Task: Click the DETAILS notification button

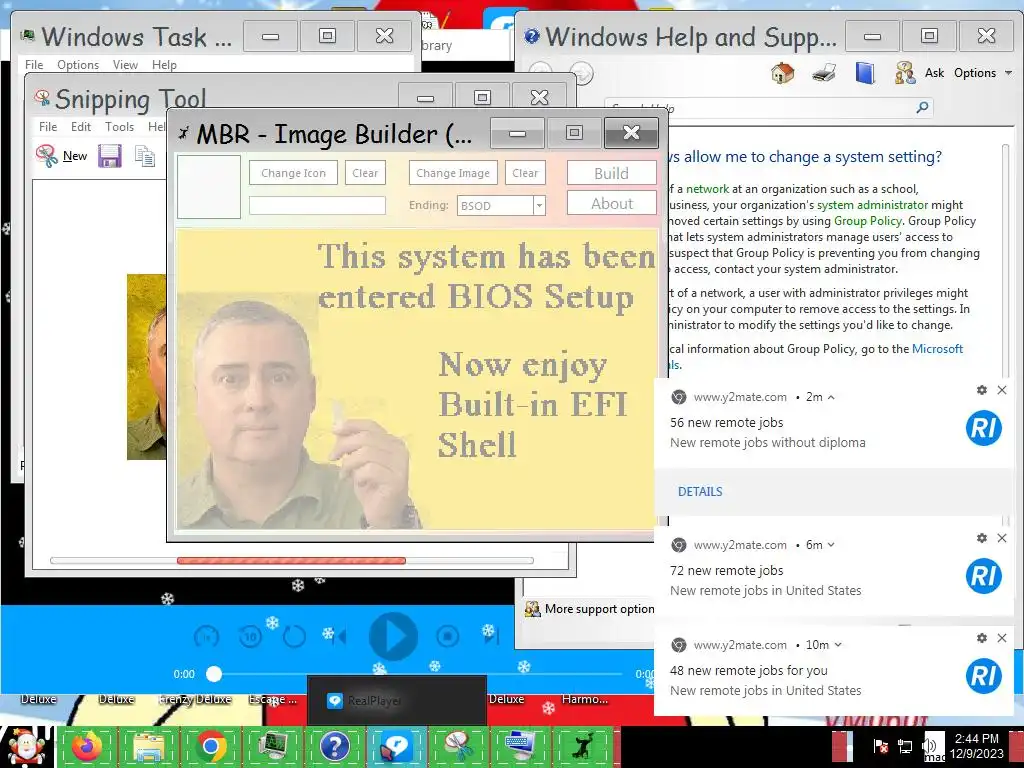Action: pos(699,492)
